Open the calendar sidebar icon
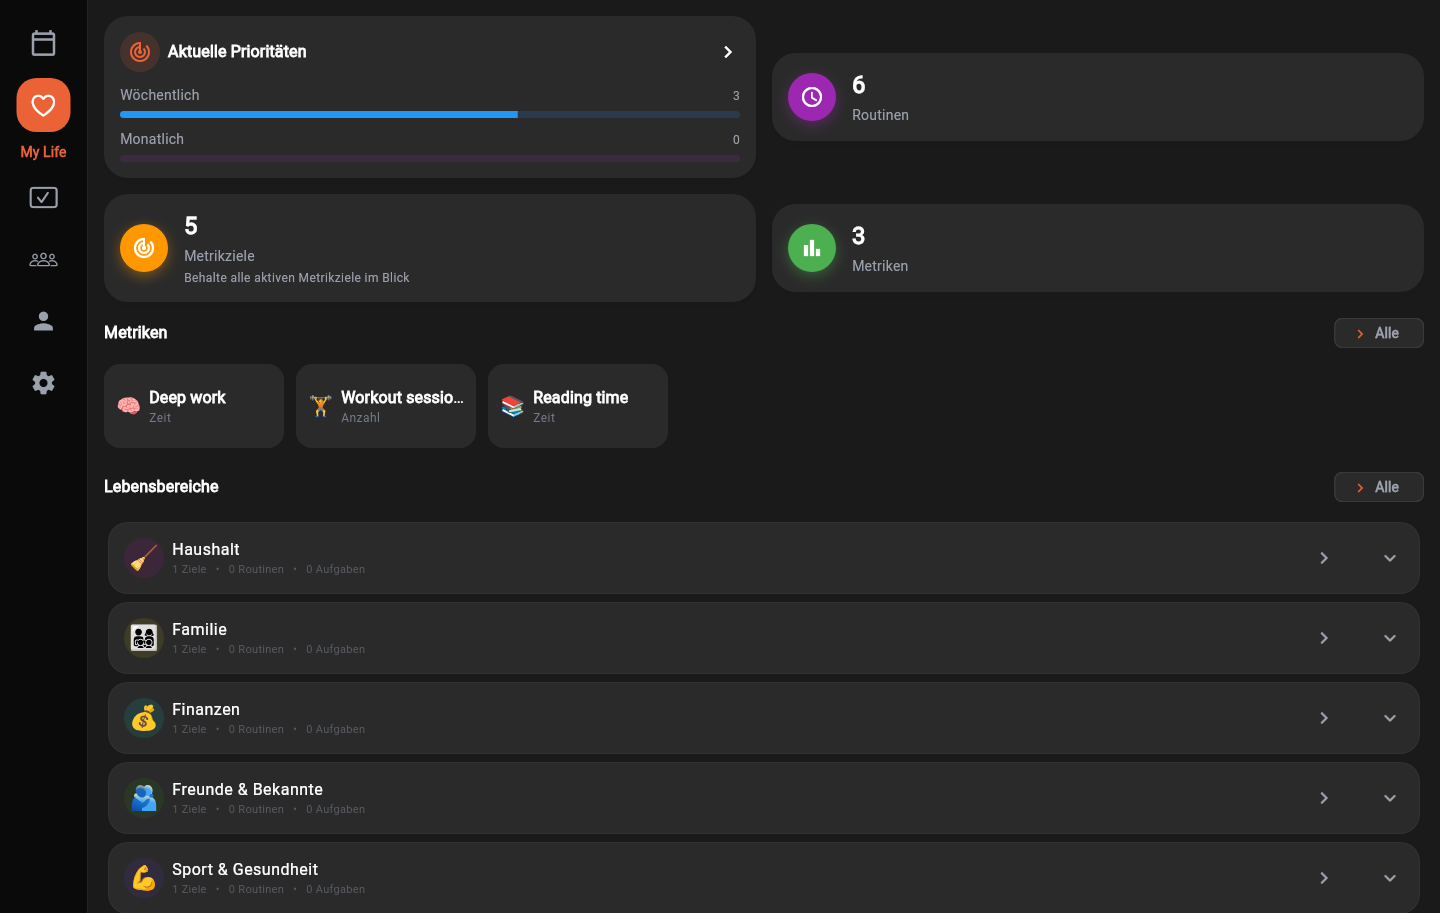Screen dimensions: 1440x913 [43, 43]
